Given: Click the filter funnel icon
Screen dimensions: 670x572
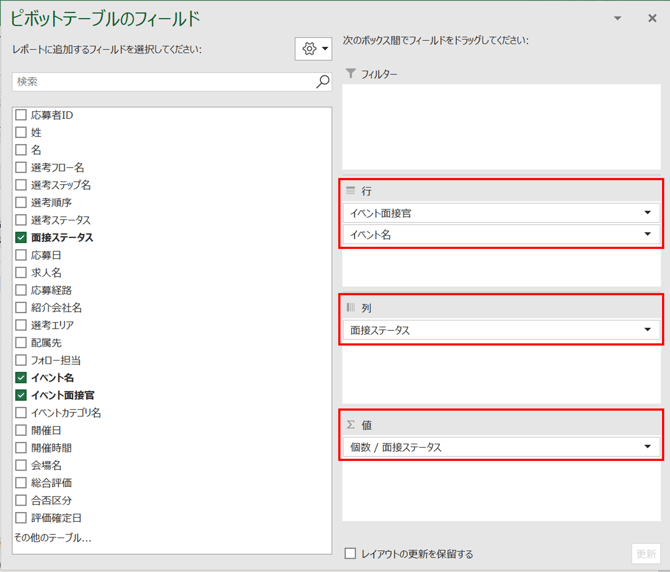Looking at the screenshot, I should [x=350, y=73].
